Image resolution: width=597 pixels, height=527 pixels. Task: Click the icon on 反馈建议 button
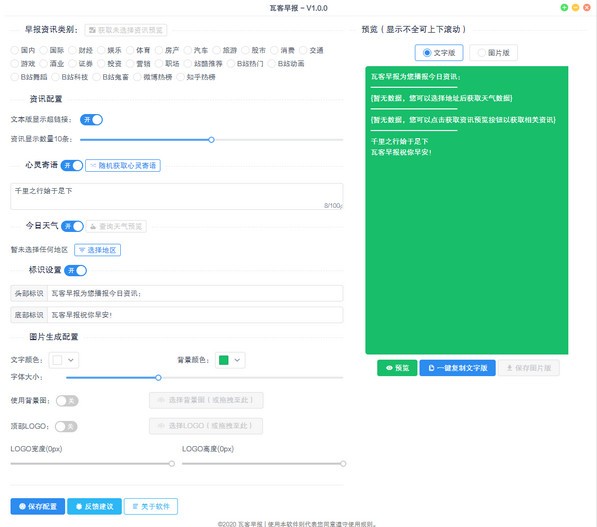tap(79, 506)
